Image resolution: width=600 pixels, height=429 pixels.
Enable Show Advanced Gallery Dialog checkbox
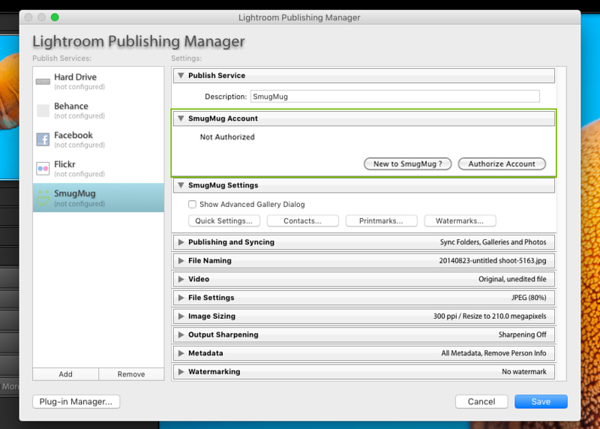[192, 204]
